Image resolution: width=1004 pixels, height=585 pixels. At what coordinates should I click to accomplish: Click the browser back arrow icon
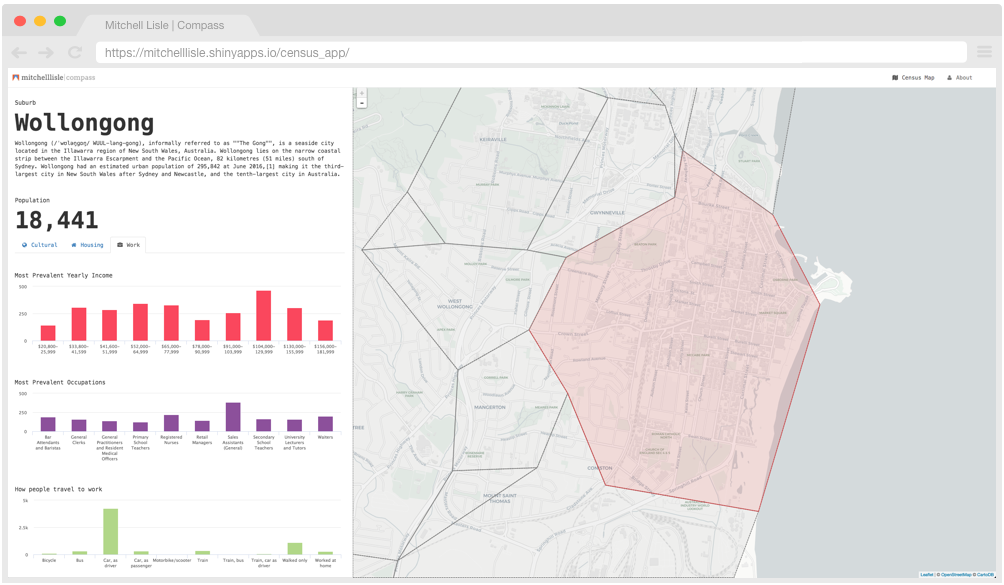coord(17,52)
